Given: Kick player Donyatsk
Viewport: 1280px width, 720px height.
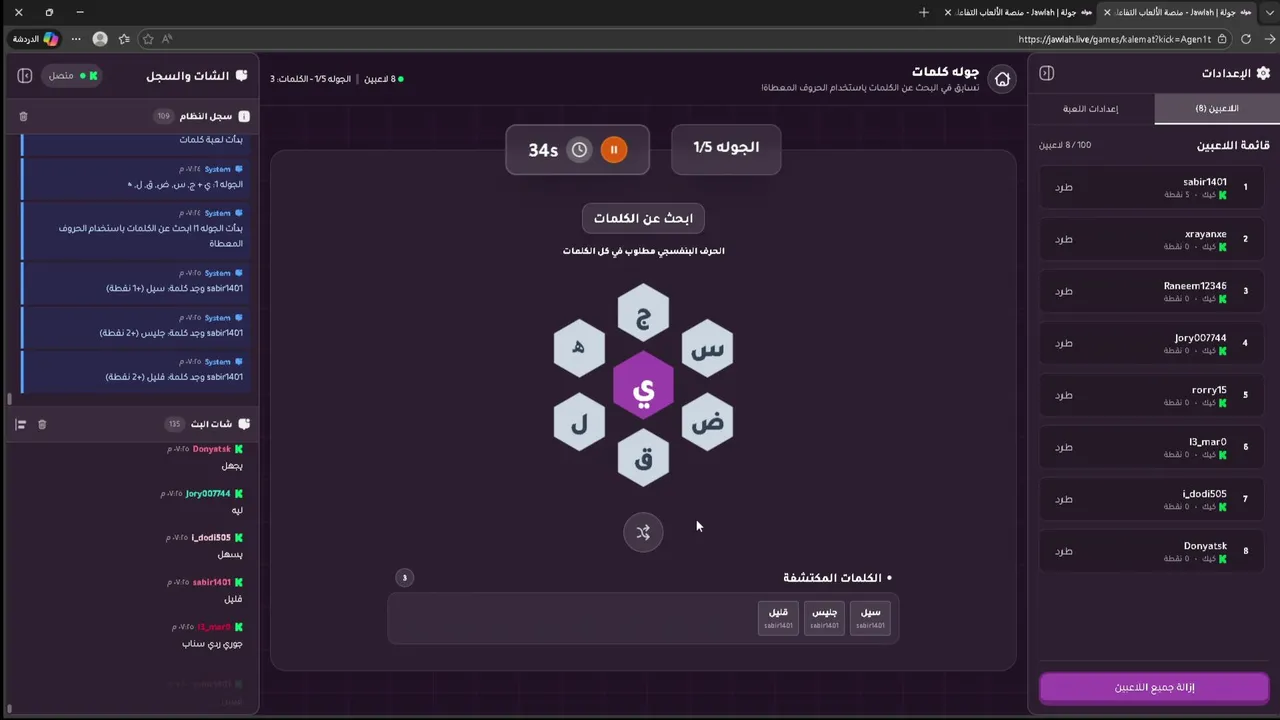Looking at the screenshot, I should (1064, 551).
